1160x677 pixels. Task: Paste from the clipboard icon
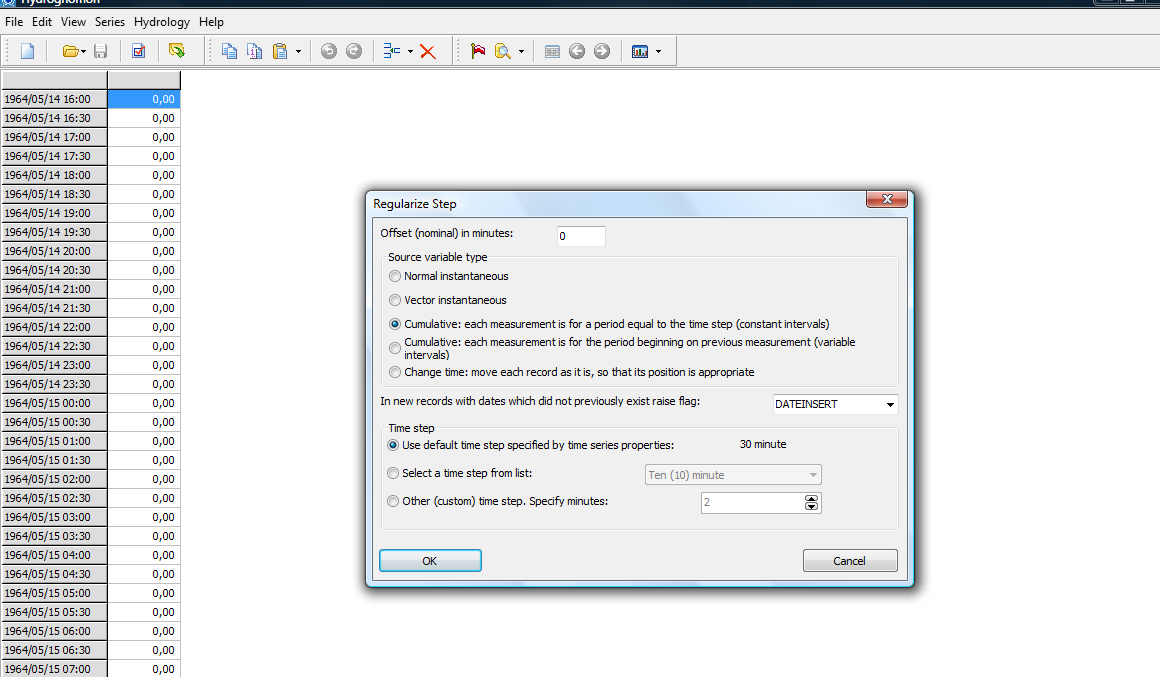click(x=280, y=51)
